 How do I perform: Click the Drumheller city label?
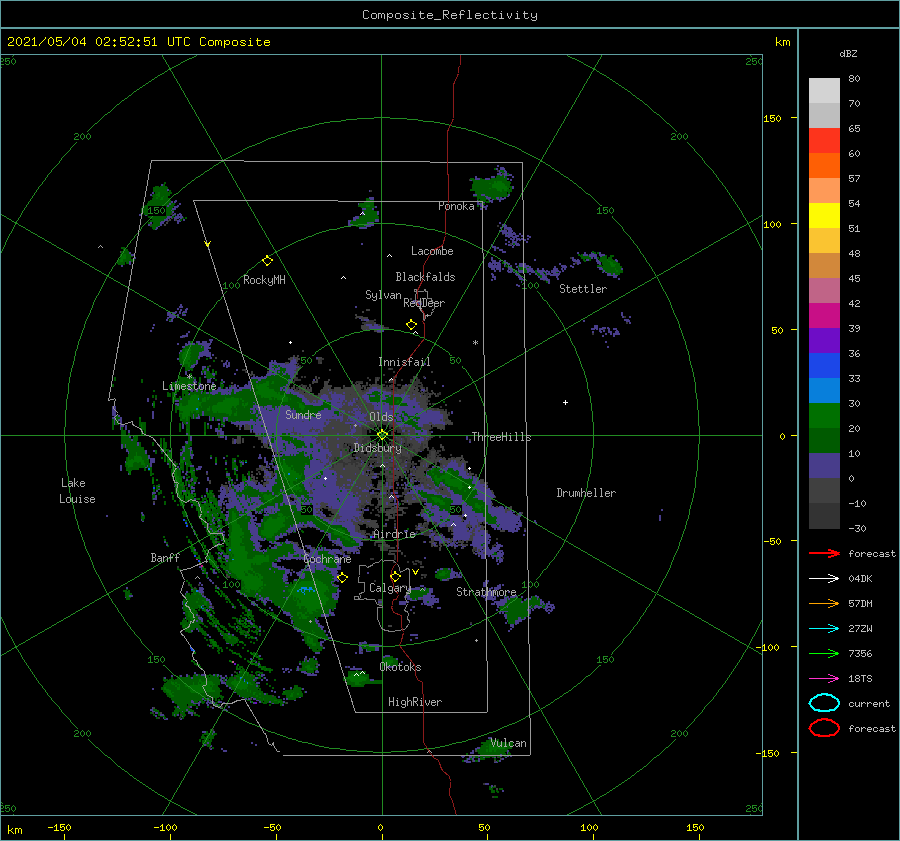[x=586, y=493]
